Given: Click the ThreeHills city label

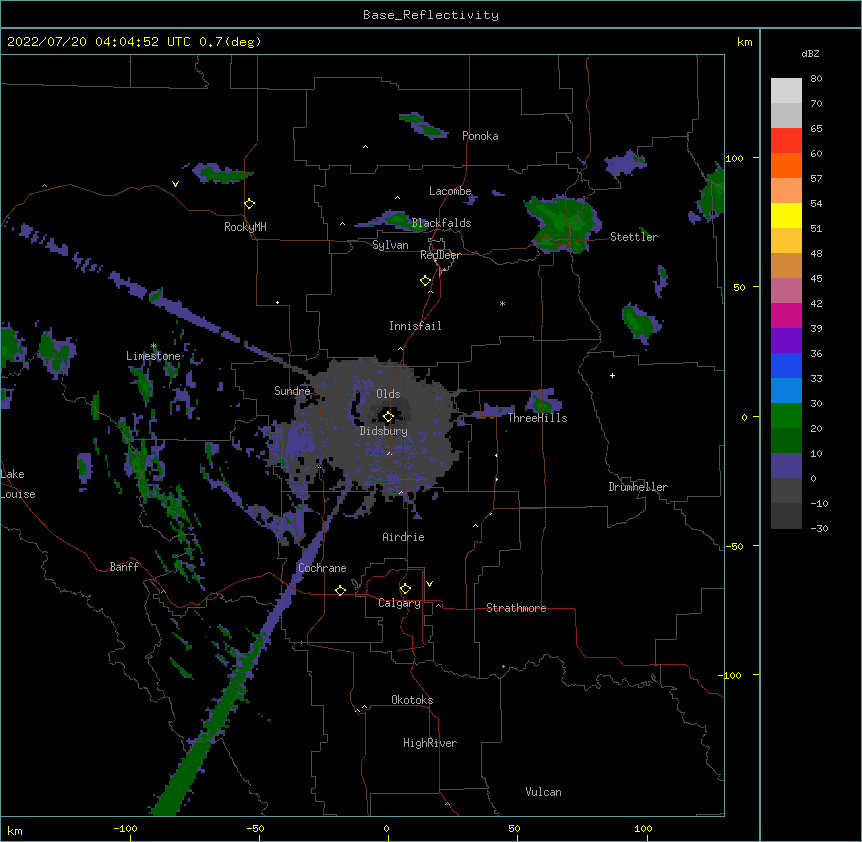Looking at the screenshot, I should 537,418.
